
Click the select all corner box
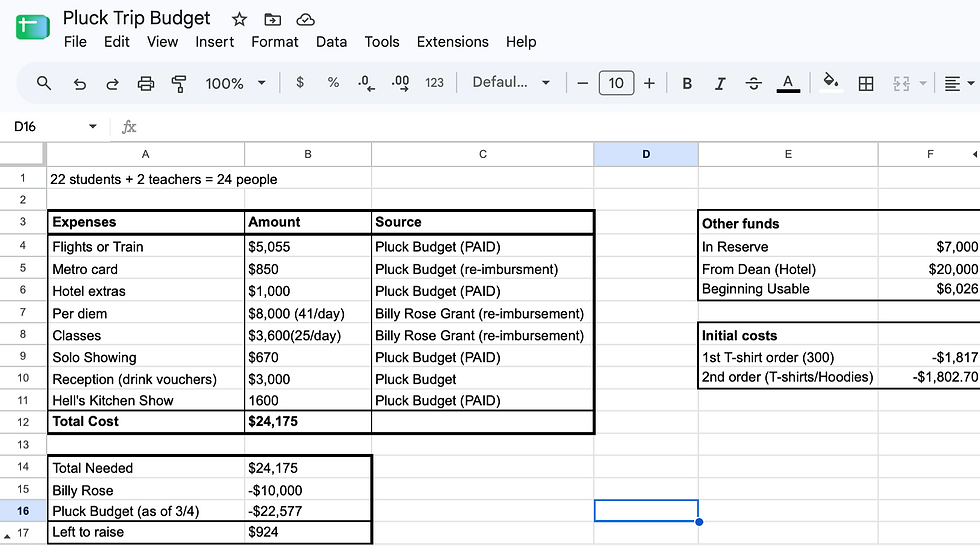(x=22, y=154)
